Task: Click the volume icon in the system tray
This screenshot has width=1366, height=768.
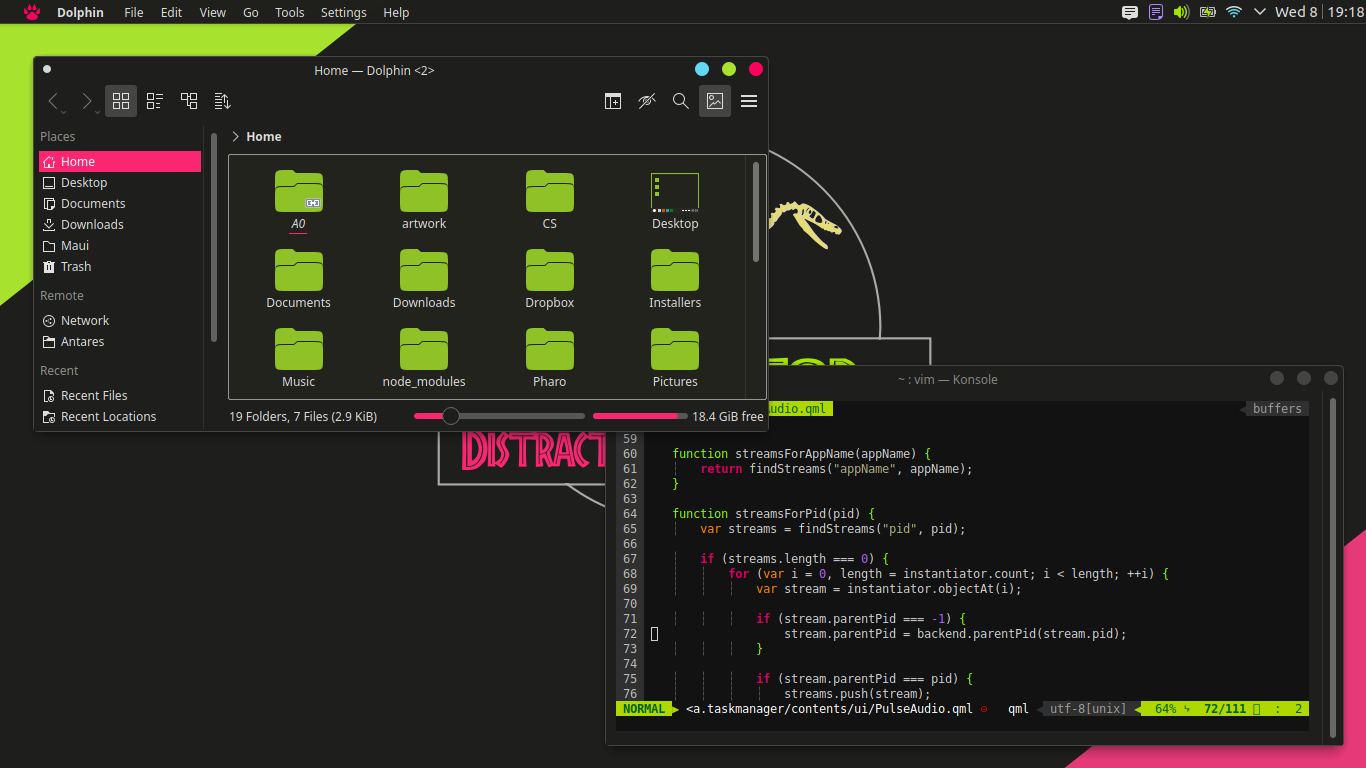Action: point(1181,13)
